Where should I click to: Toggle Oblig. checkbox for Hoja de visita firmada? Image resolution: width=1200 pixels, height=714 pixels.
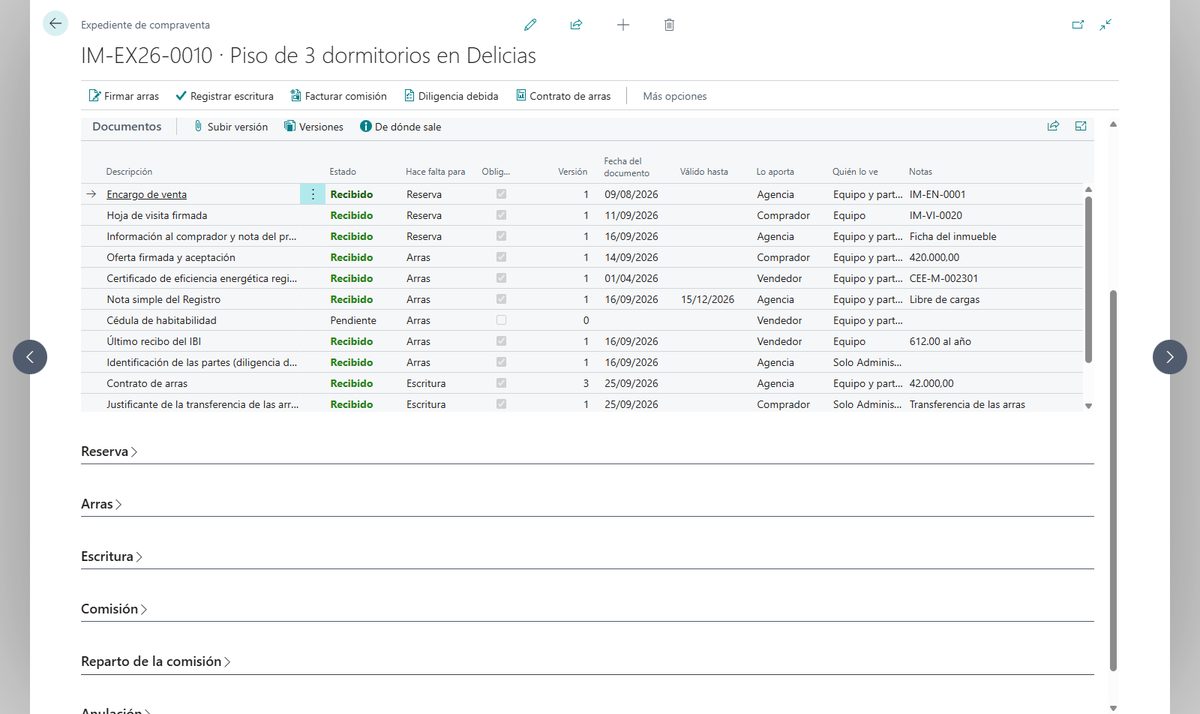[501, 215]
